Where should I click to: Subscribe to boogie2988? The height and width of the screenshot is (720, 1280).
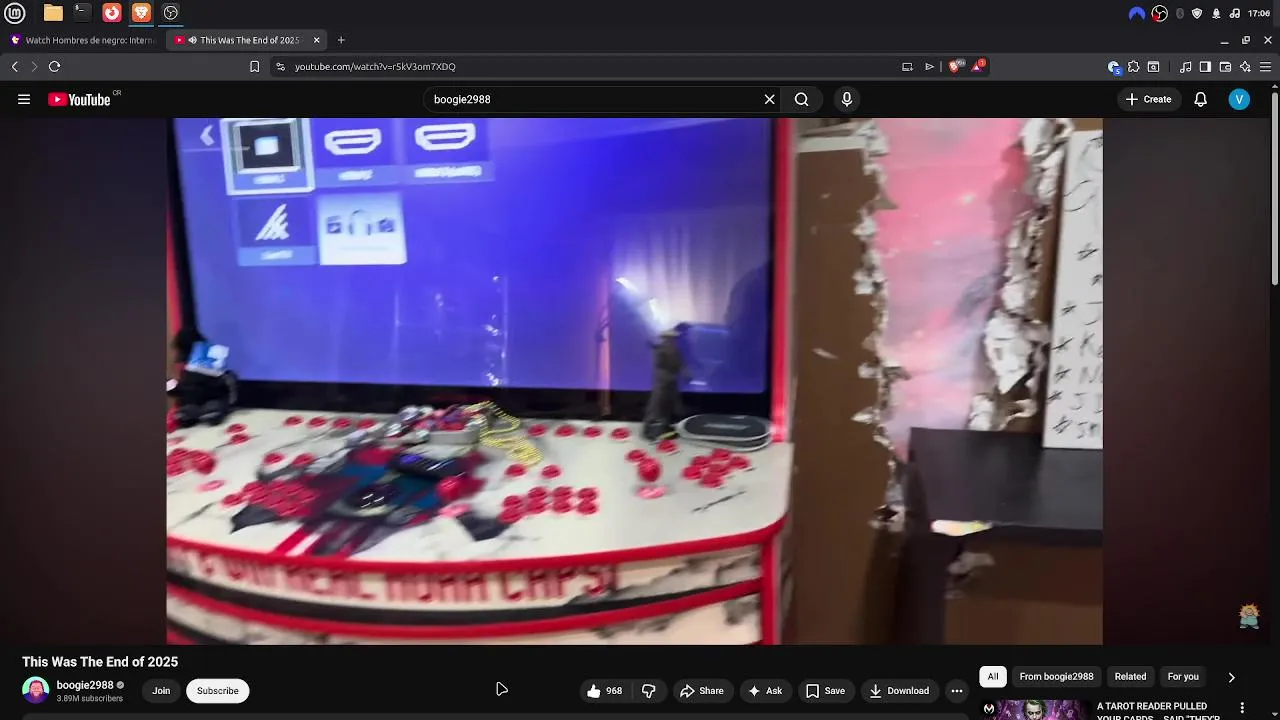(217, 691)
